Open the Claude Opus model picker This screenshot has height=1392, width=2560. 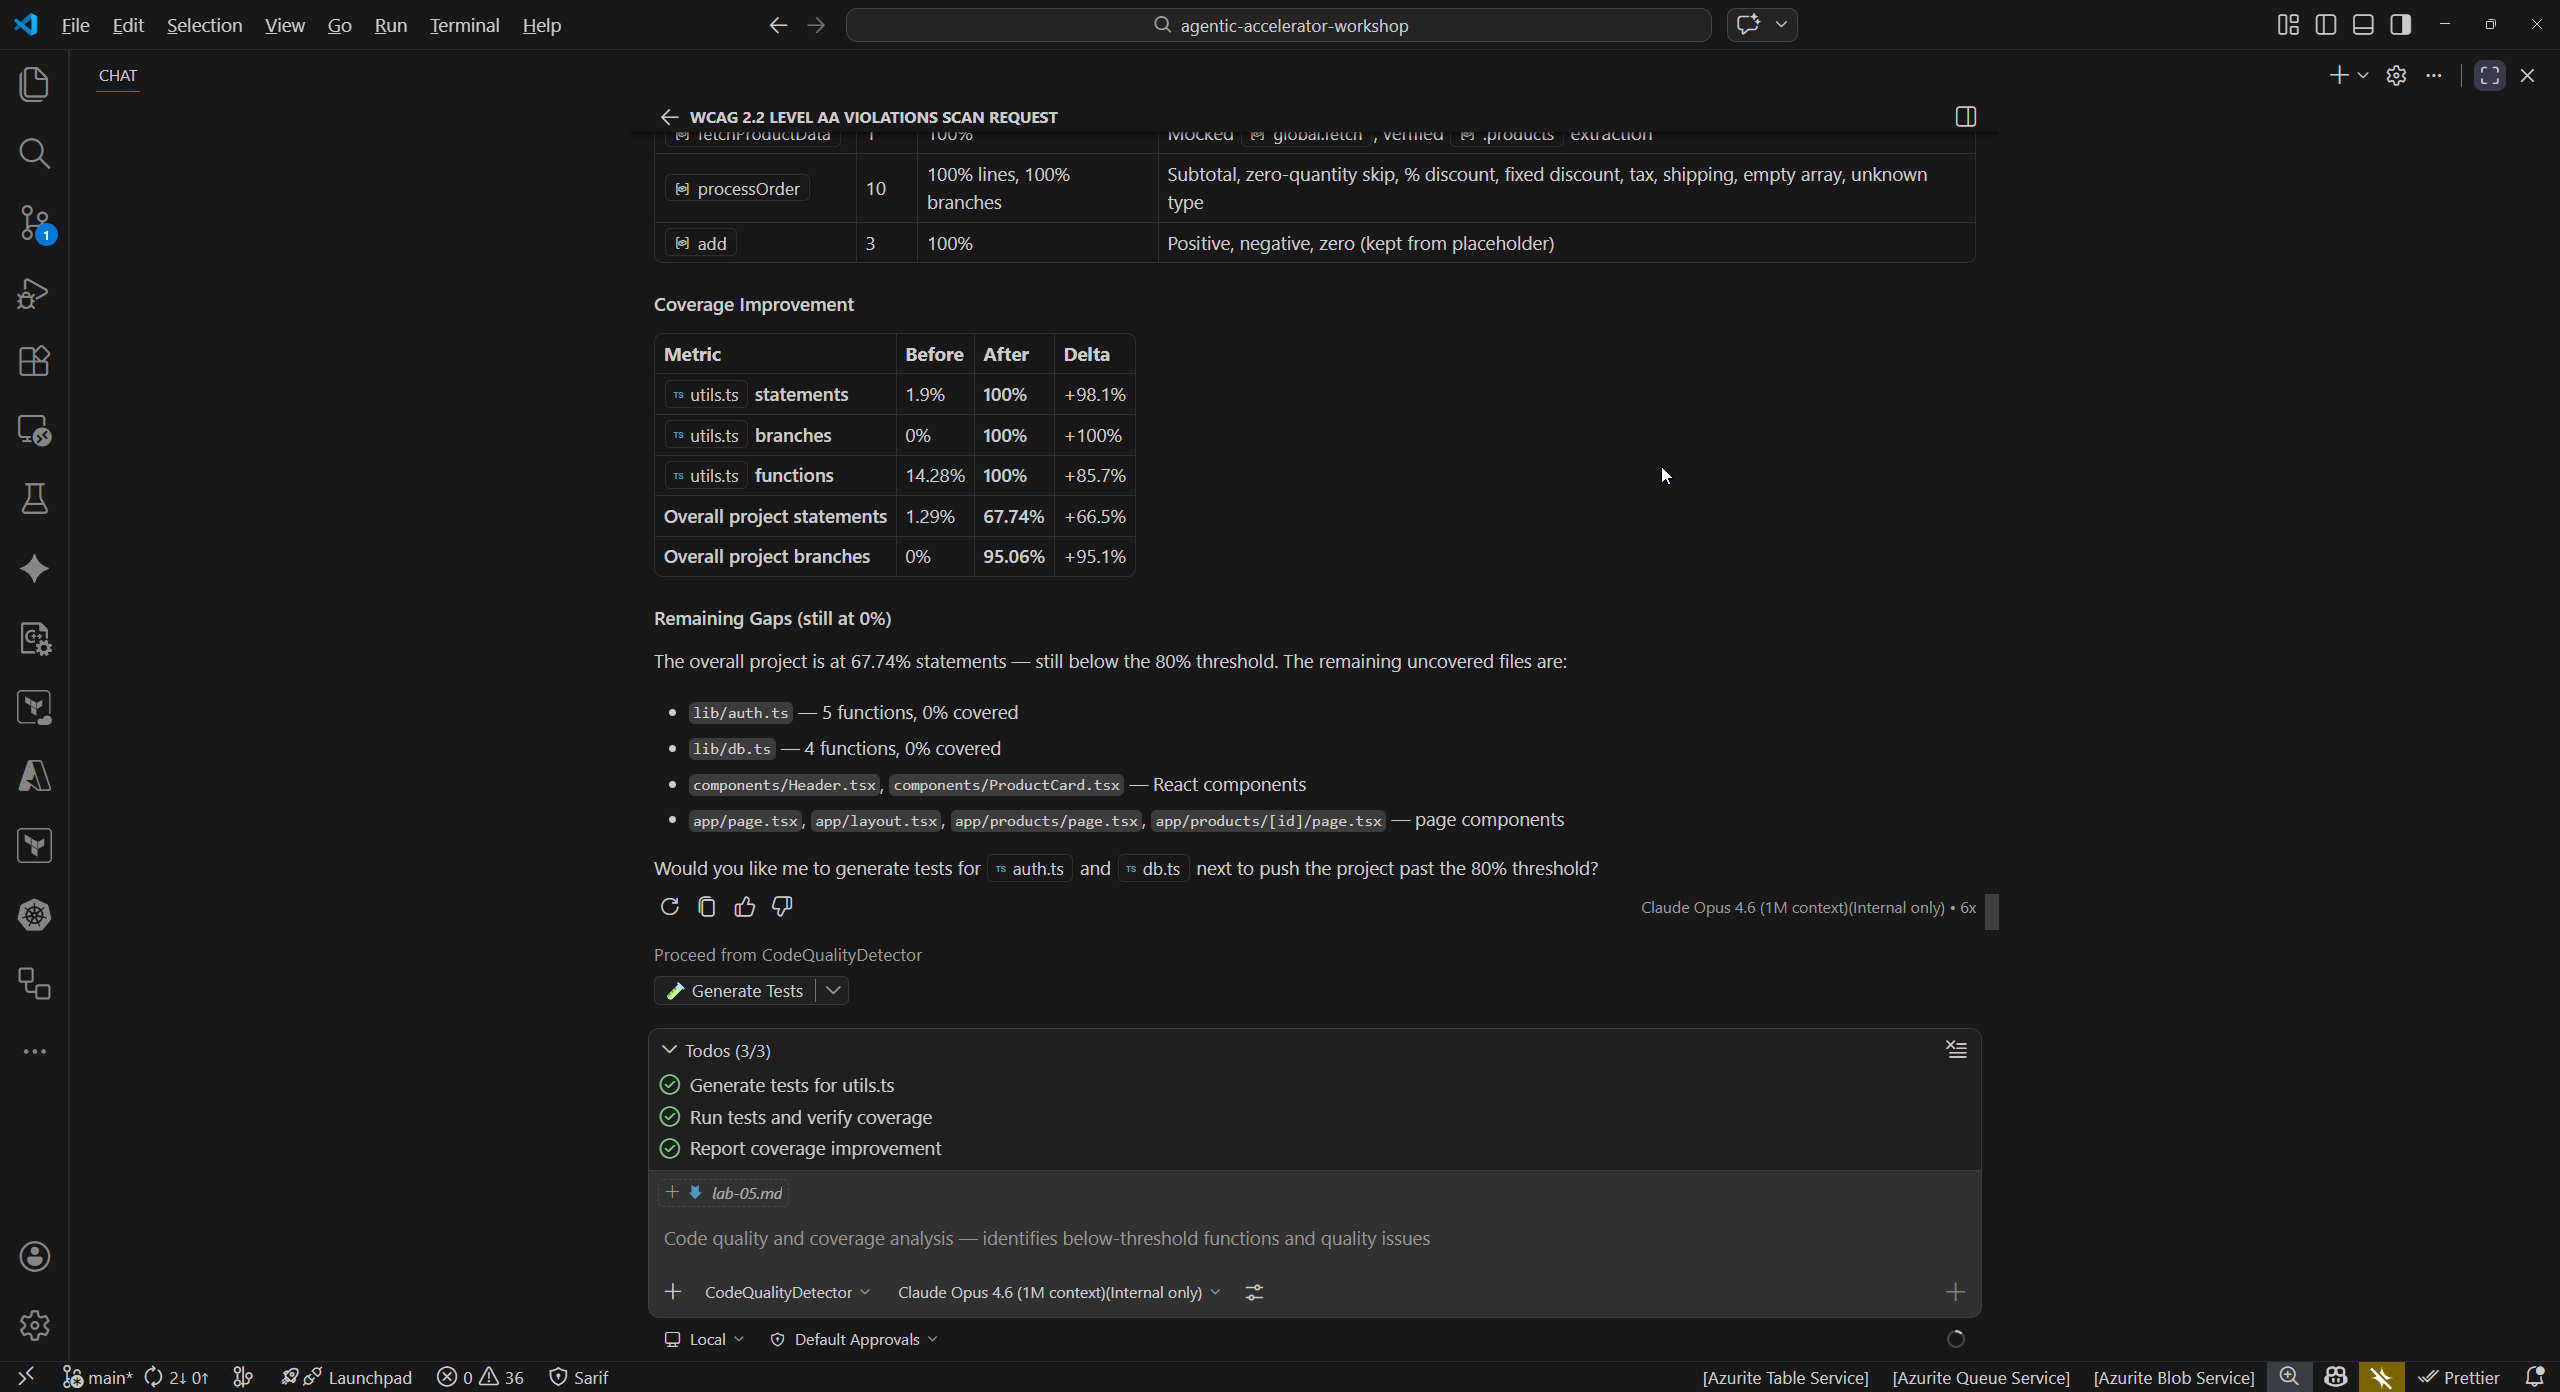click(1055, 1292)
